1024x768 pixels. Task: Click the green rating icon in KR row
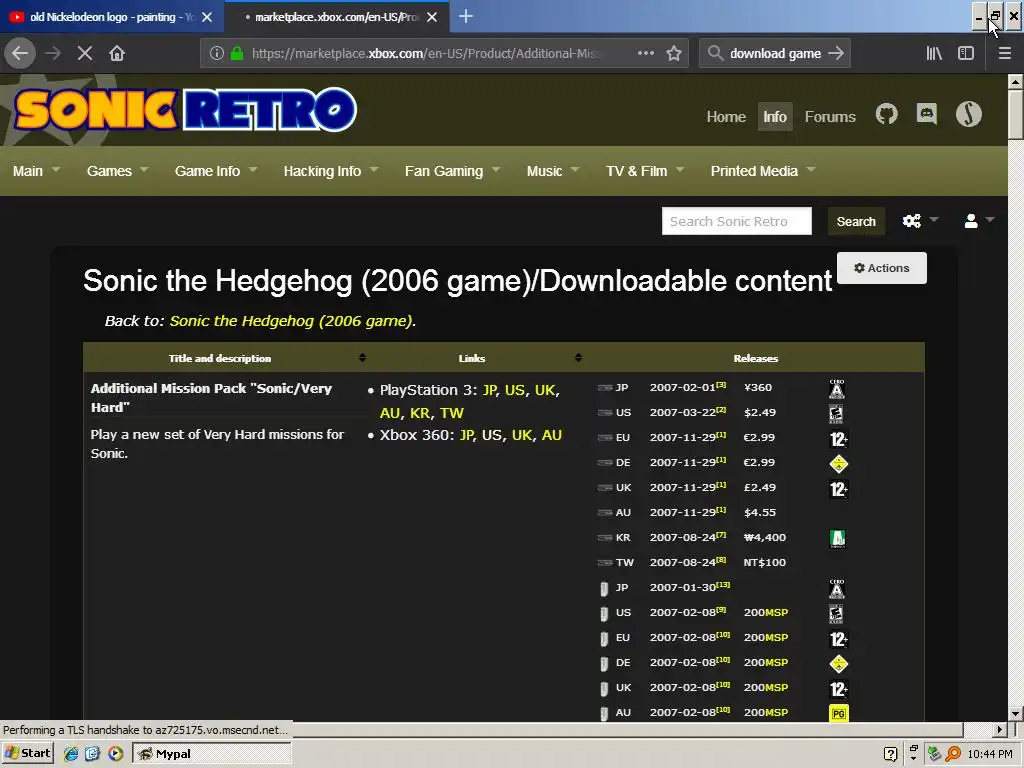point(837,539)
